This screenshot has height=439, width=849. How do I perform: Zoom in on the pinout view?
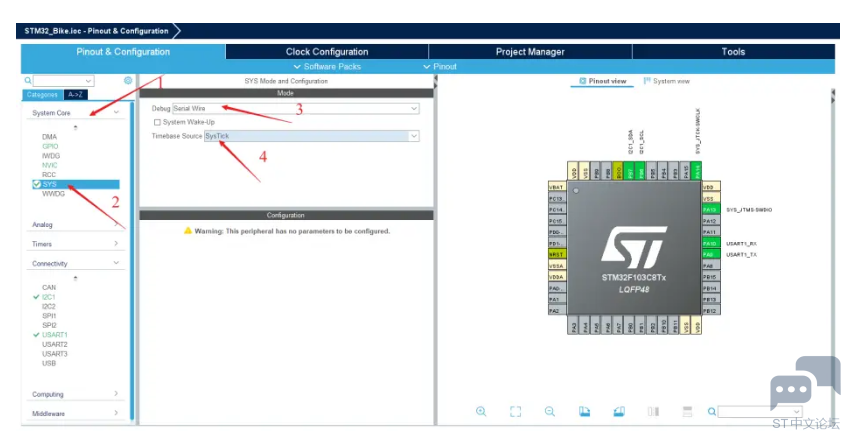481,411
